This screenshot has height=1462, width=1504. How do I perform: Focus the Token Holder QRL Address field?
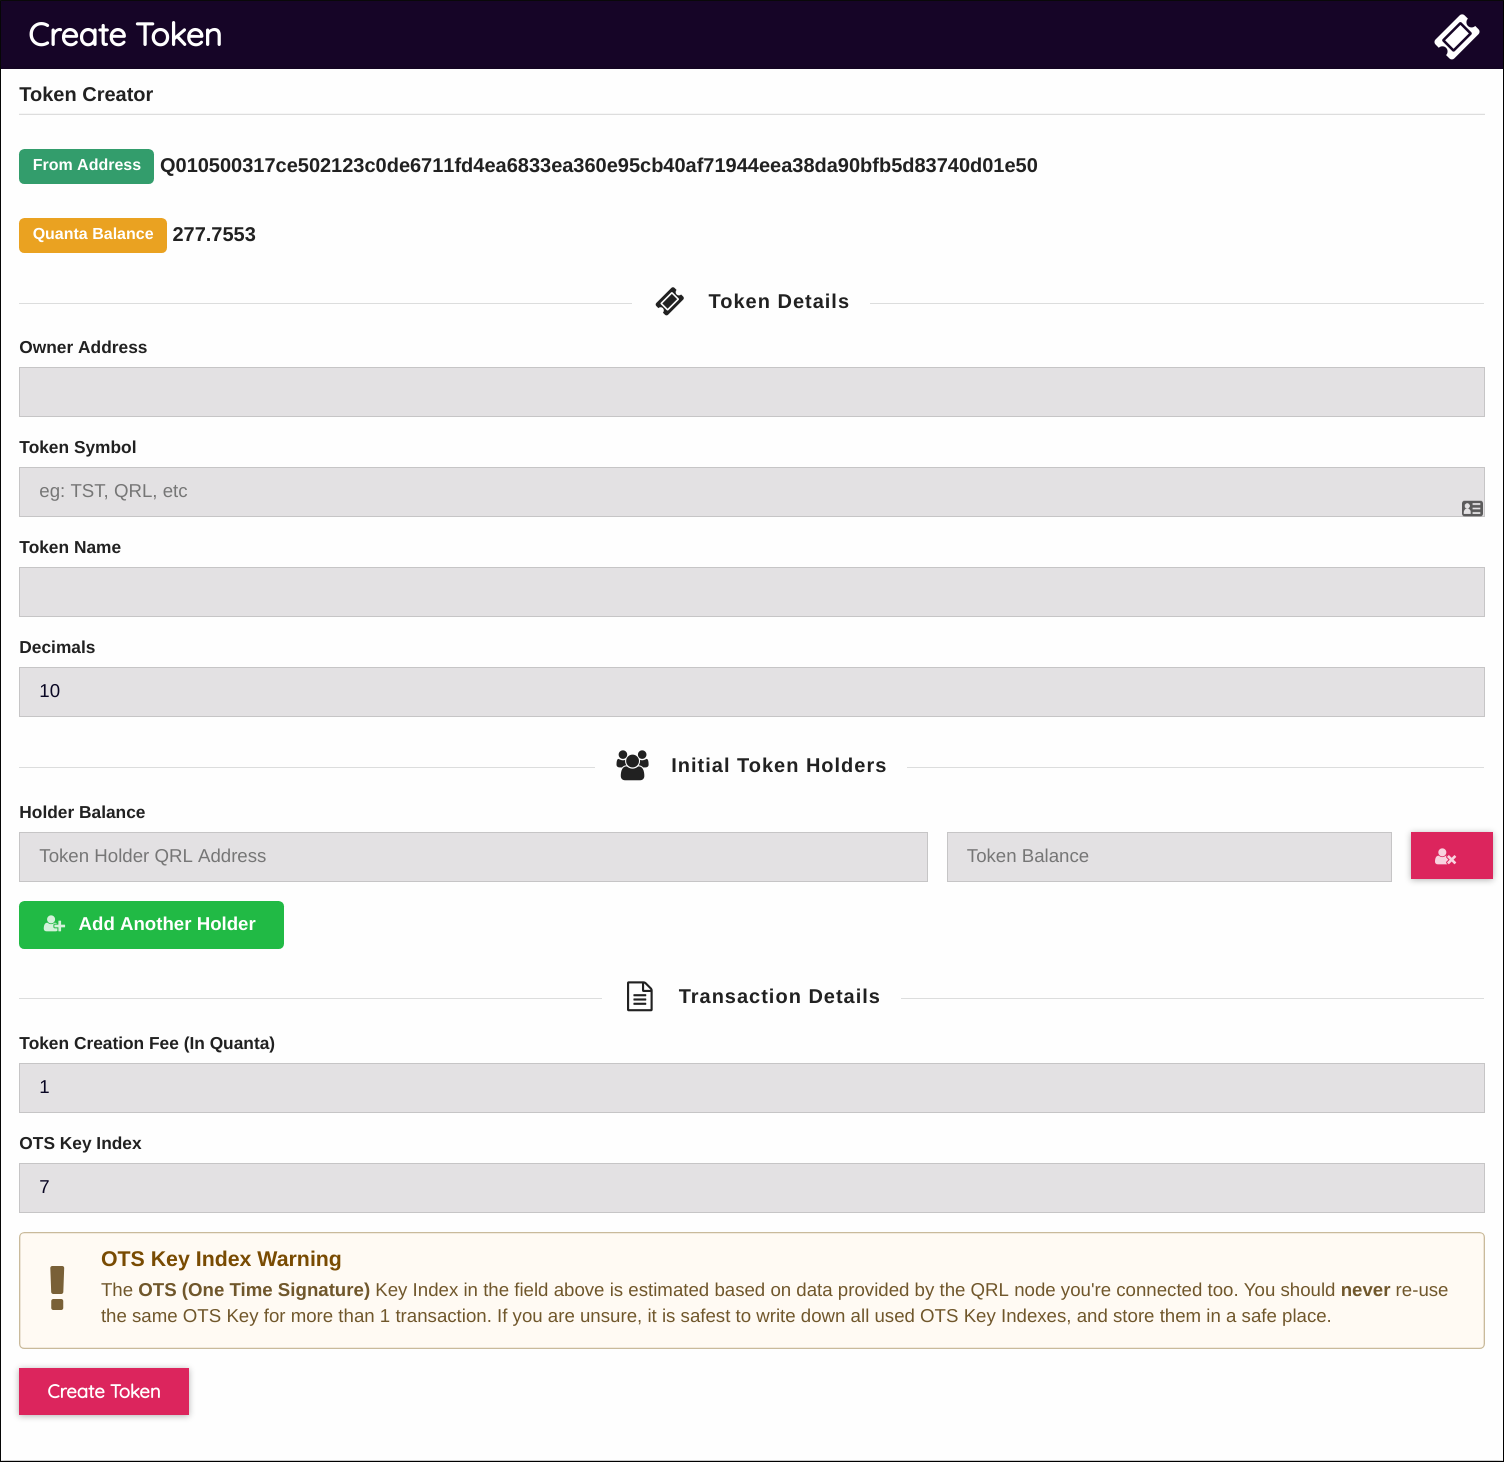tap(473, 857)
